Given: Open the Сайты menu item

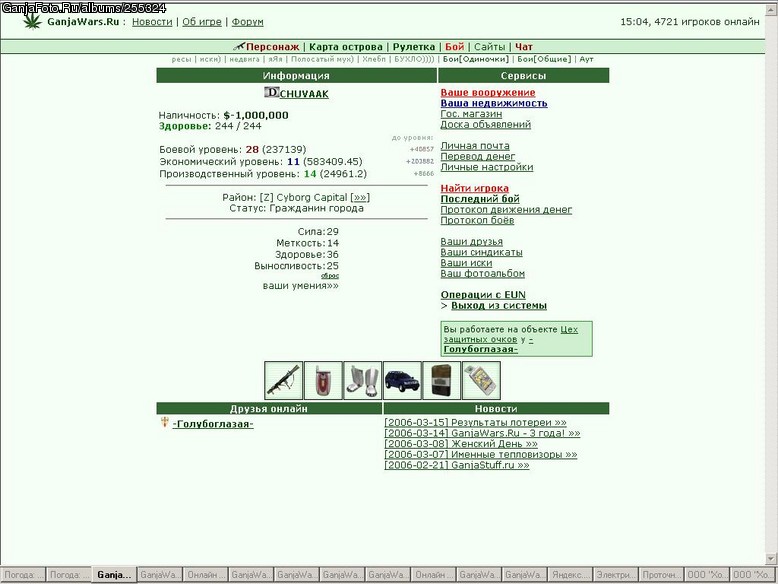Looking at the screenshot, I should (489, 47).
